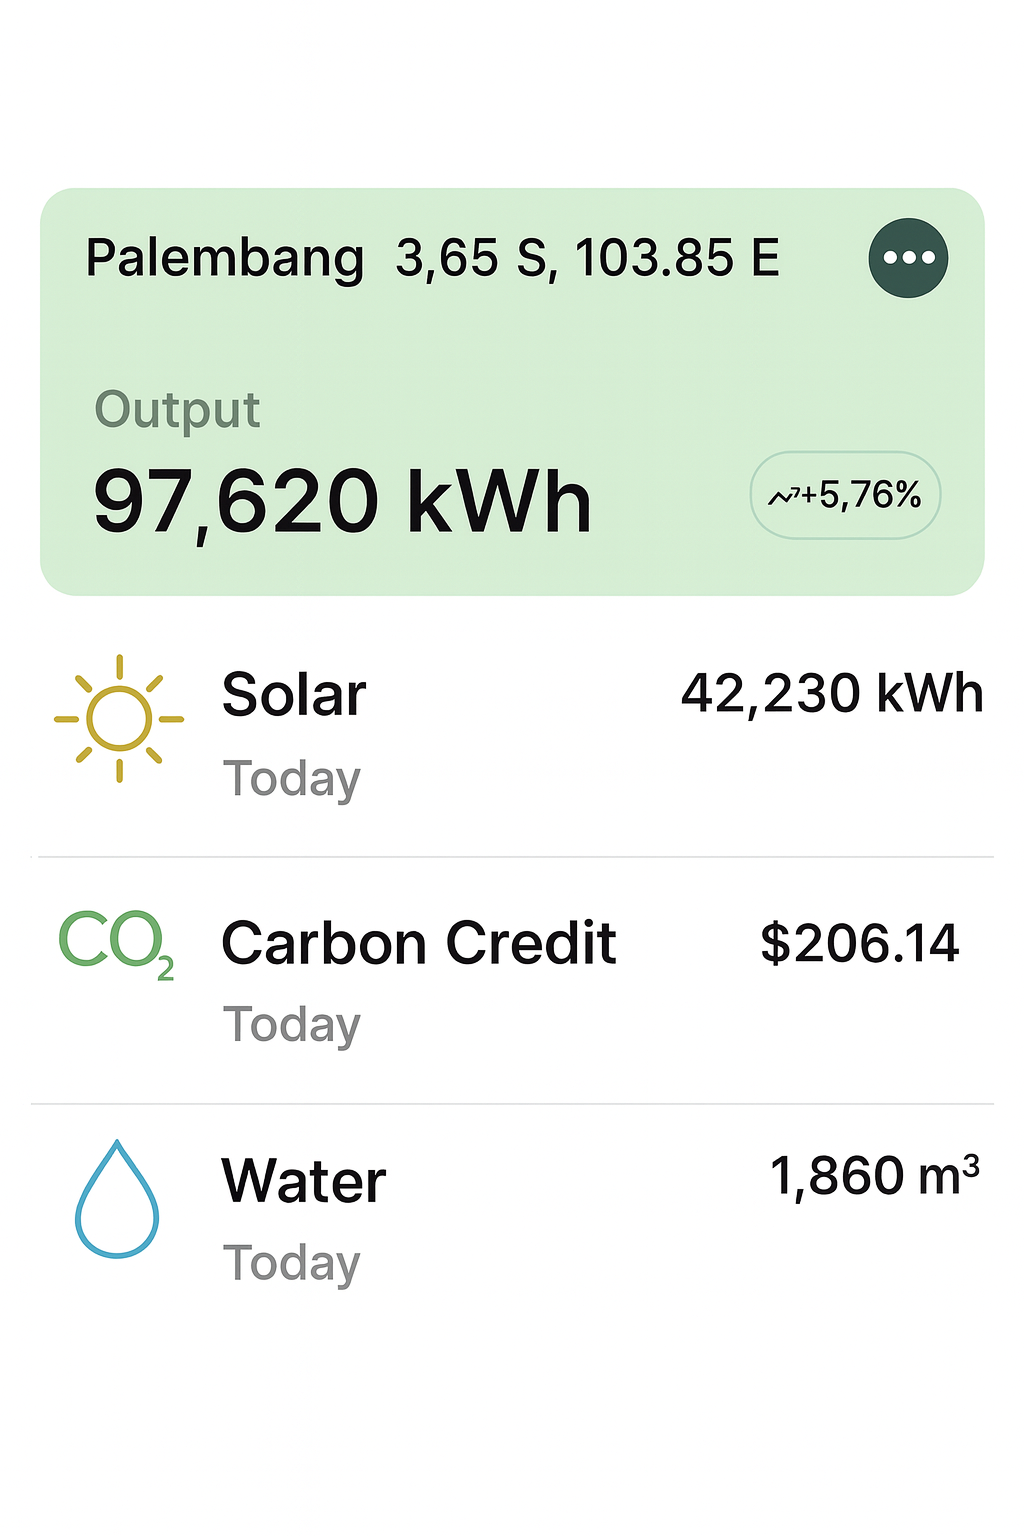Click the trend arrow in percentage badge
Viewport: 1024px width, 1536px height.
point(782,496)
